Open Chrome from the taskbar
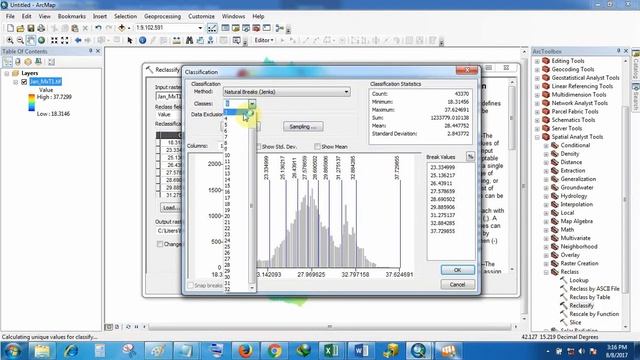Viewport: 640px width, 360px height. click(x=274, y=351)
